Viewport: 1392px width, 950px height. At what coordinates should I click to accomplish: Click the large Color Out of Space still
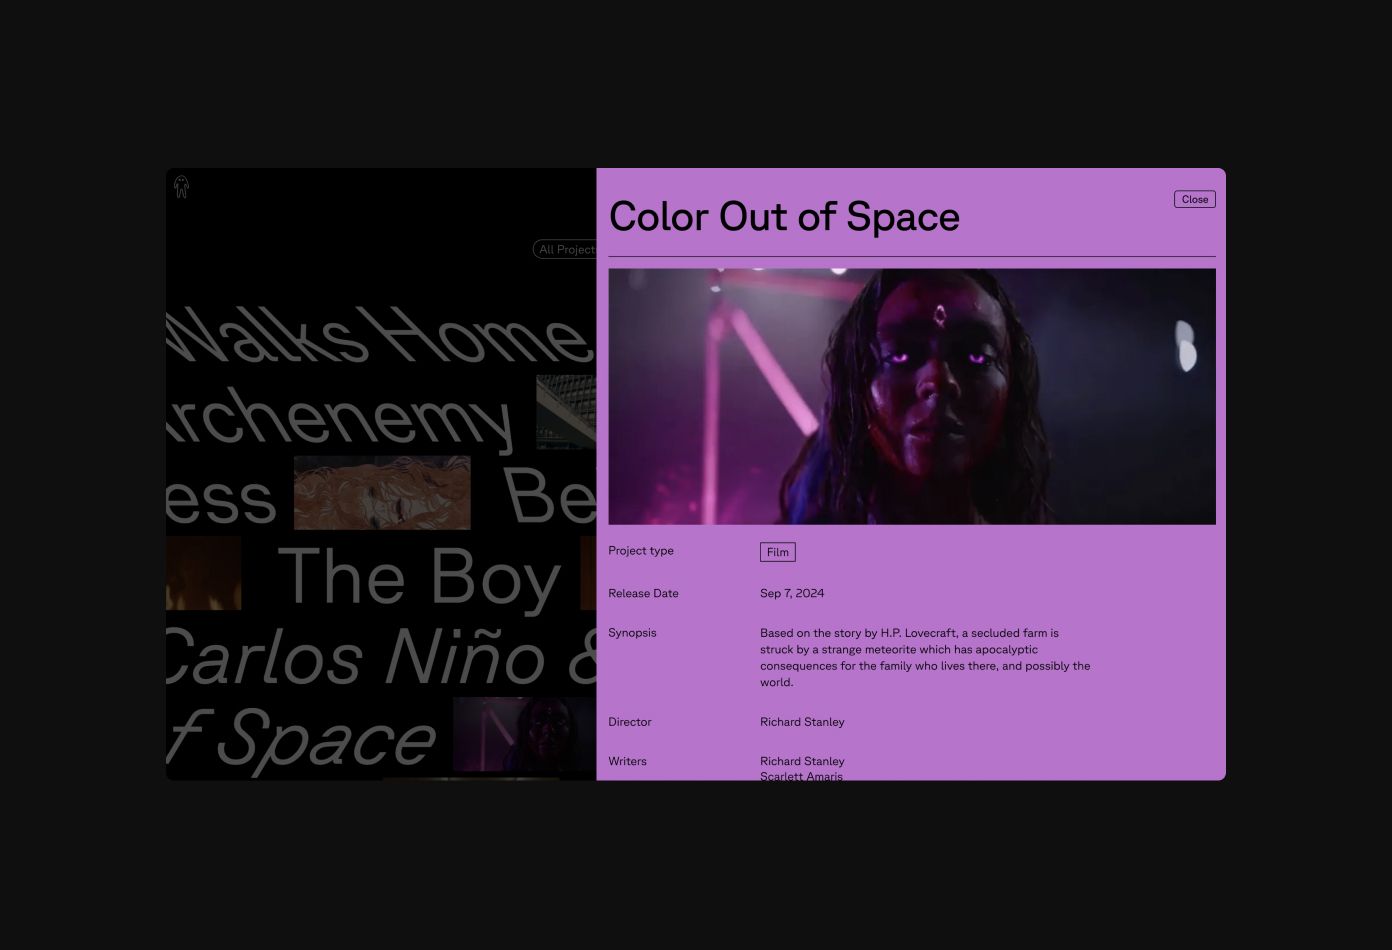point(912,396)
